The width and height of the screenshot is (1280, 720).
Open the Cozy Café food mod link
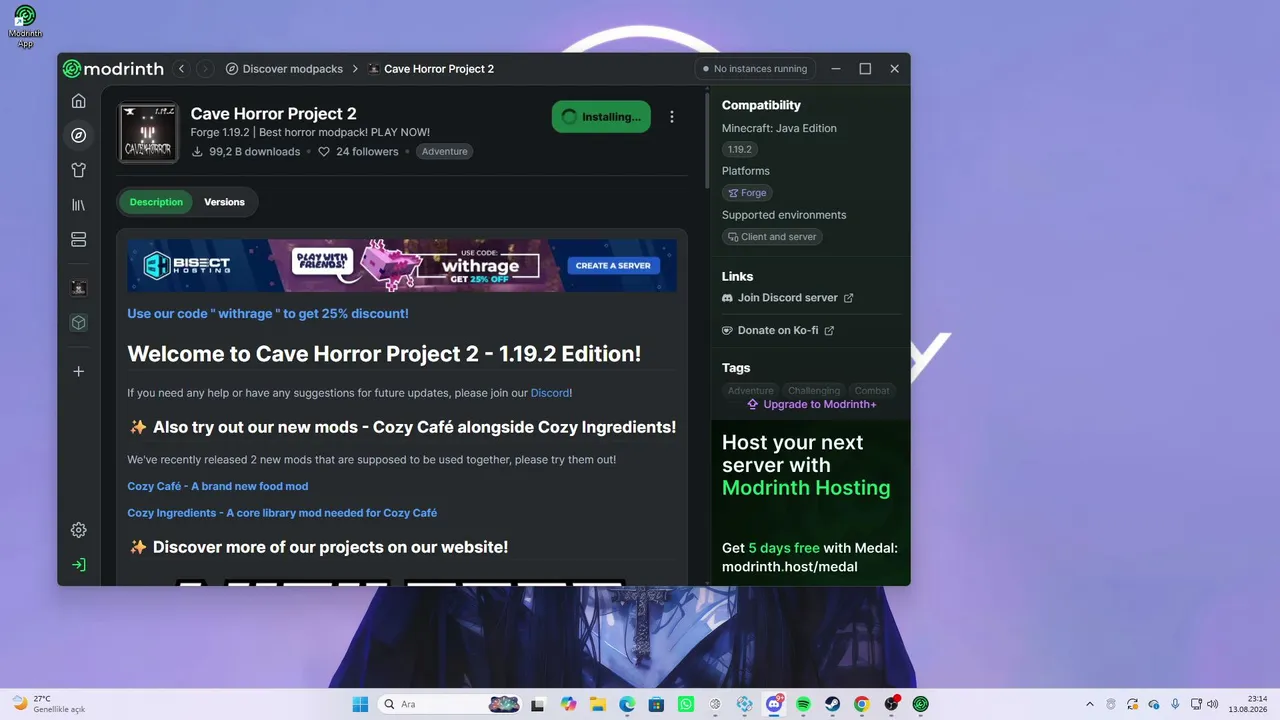[x=218, y=486]
